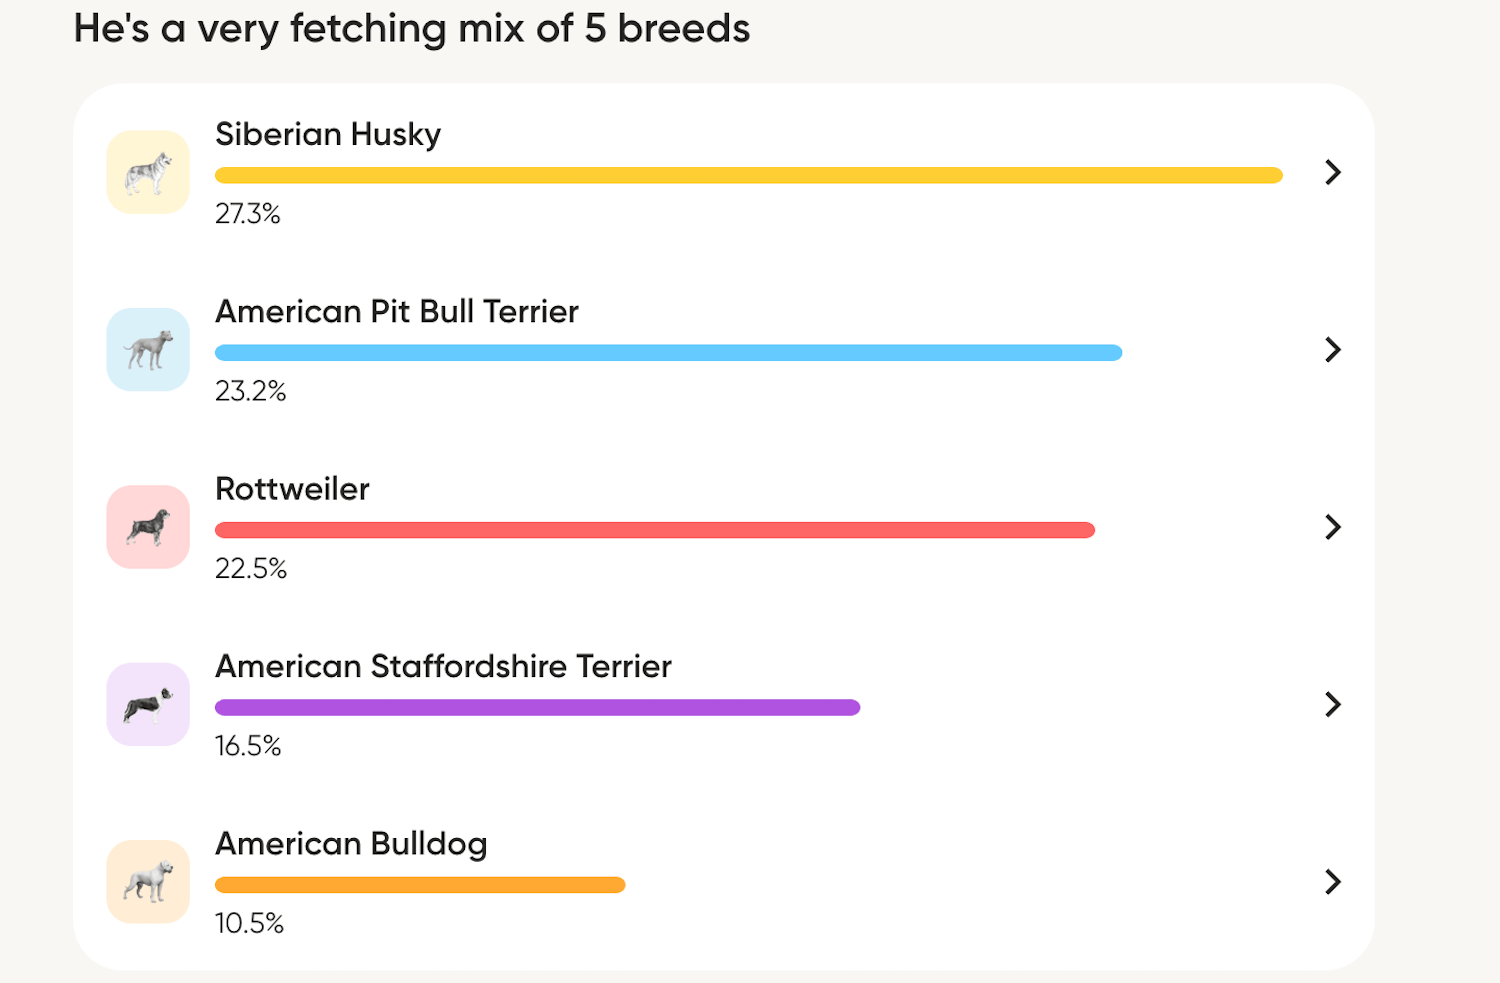Click the American Pit Bull Terrier dog icon
1500x983 pixels.
click(x=147, y=349)
